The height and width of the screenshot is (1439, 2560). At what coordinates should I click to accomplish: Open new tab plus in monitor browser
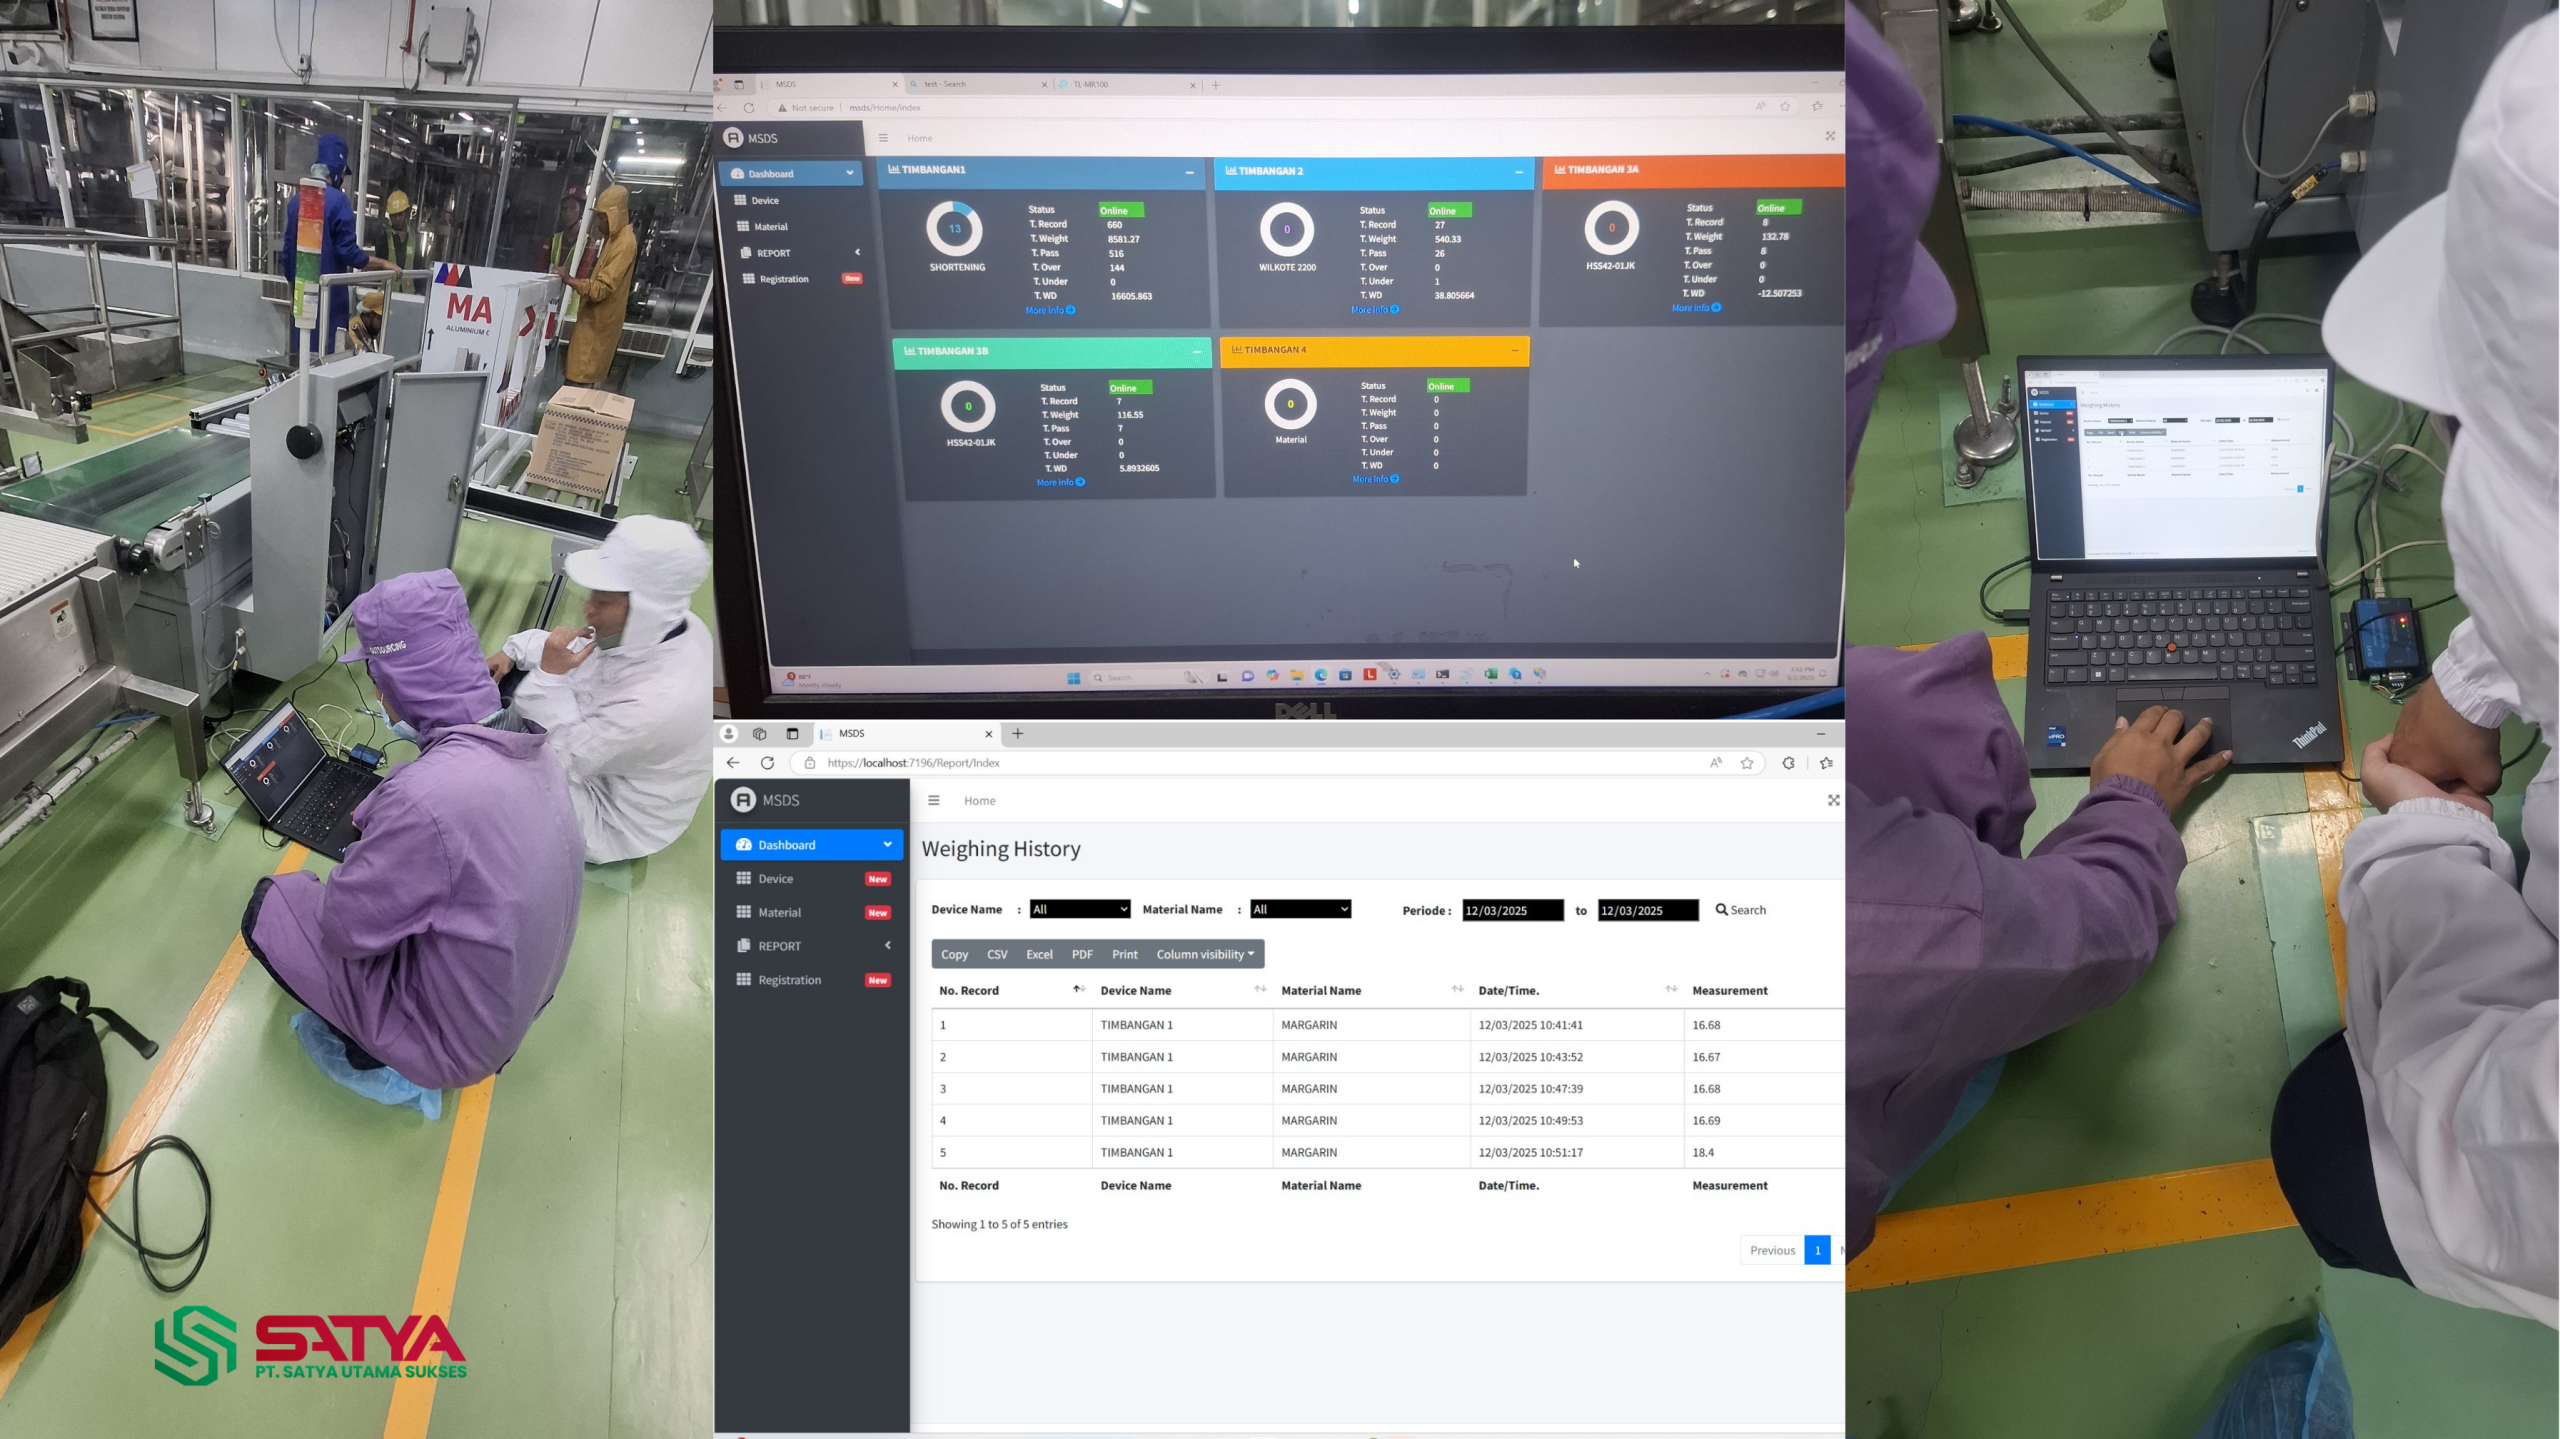1216,85
